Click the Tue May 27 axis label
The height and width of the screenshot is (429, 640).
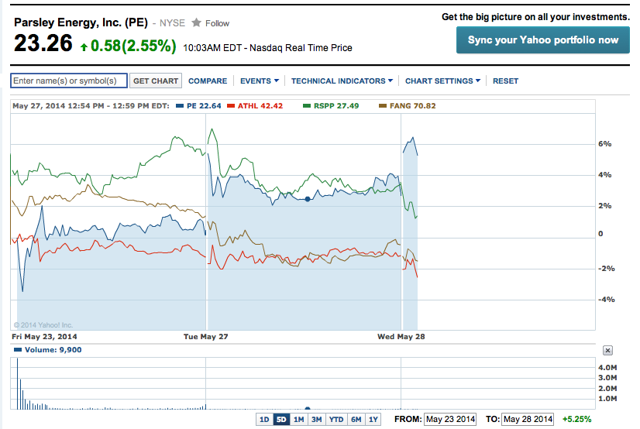pos(205,336)
